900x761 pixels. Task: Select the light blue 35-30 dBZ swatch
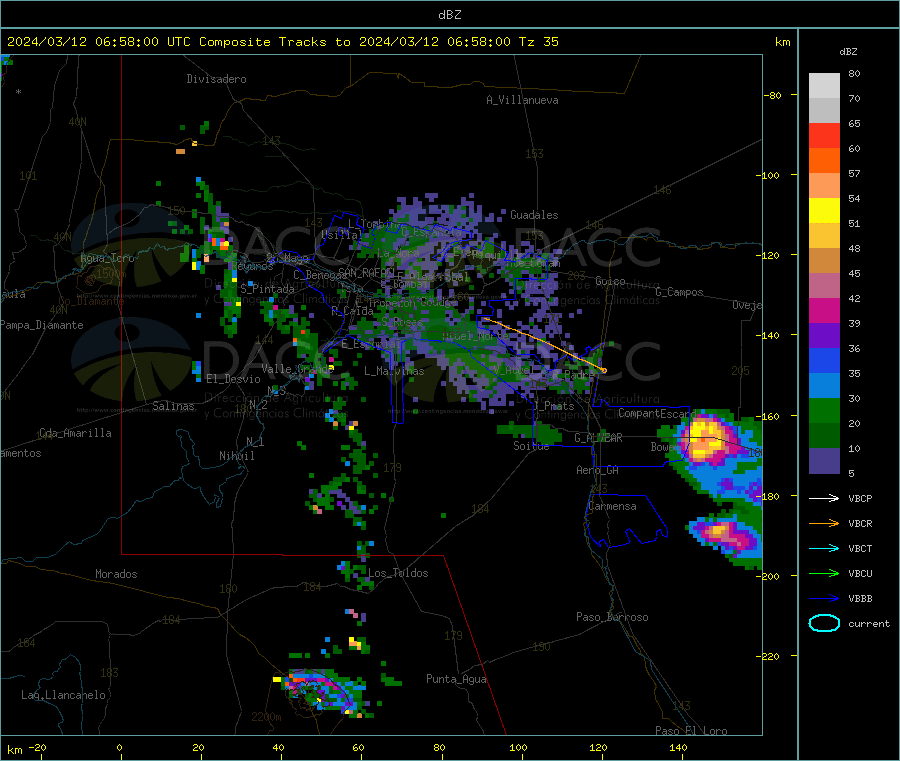824,386
